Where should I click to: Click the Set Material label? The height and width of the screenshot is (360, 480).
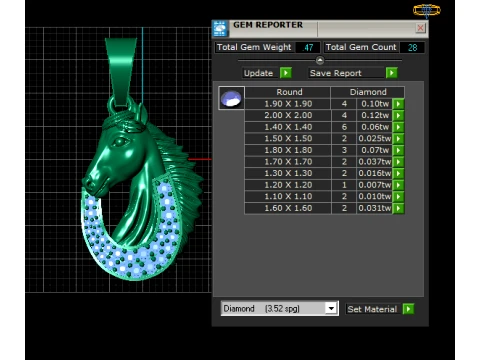pos(372,309)
